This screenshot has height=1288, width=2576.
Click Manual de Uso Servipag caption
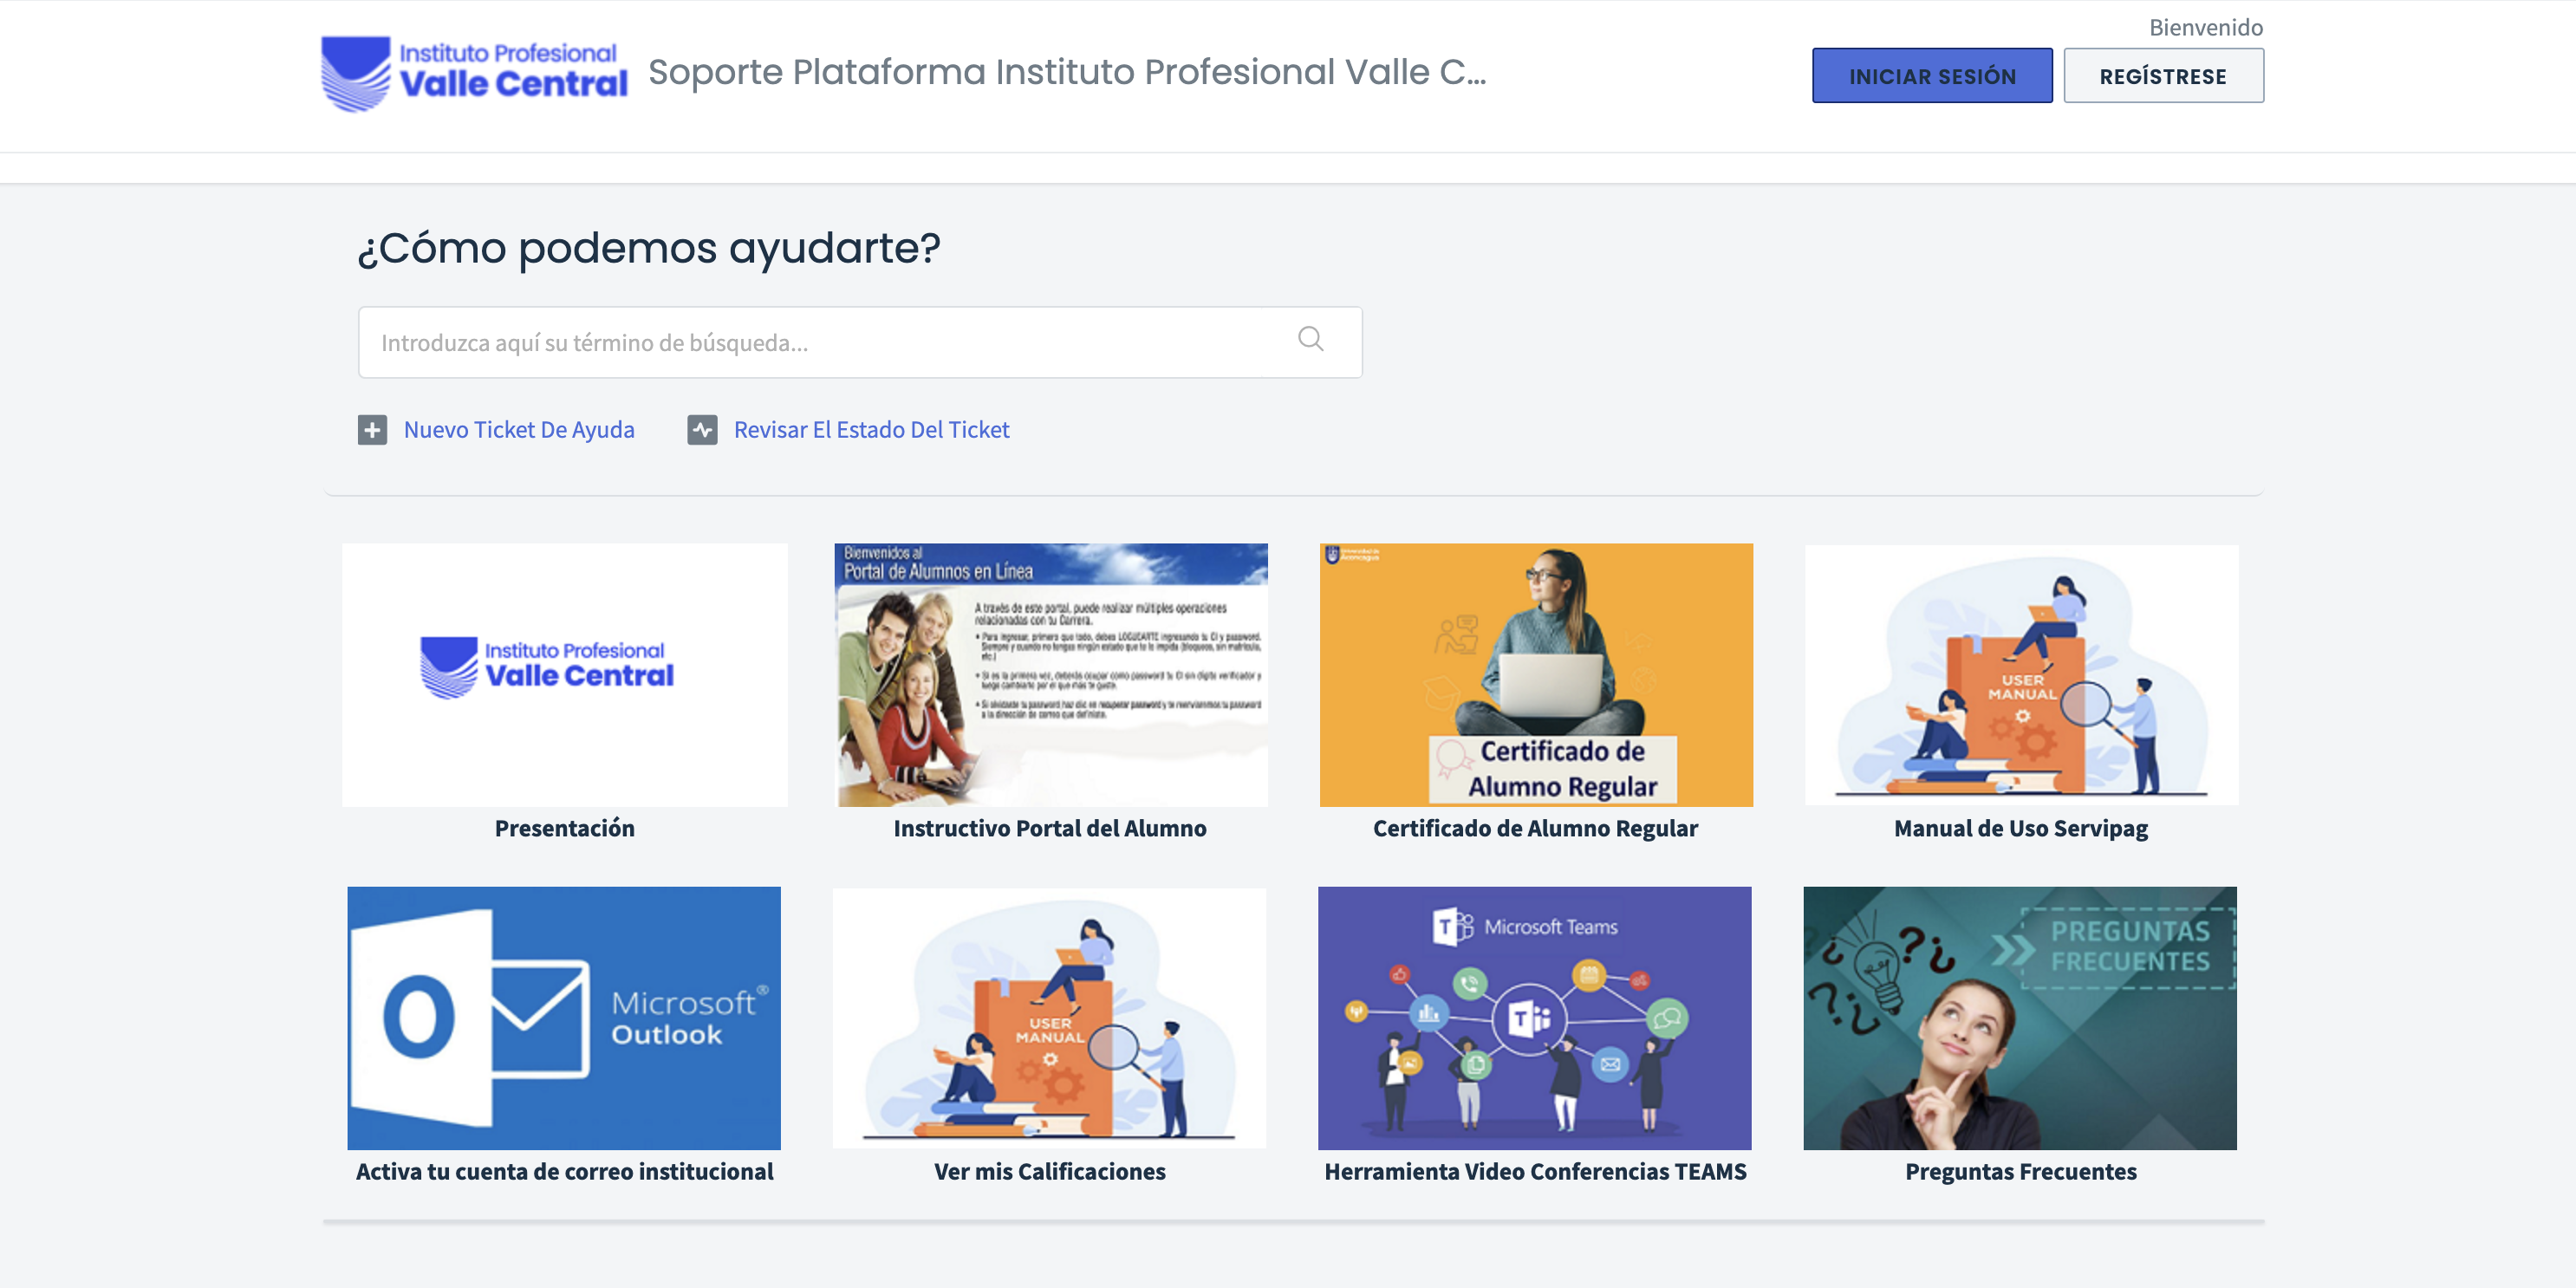tap(2021, 828)
